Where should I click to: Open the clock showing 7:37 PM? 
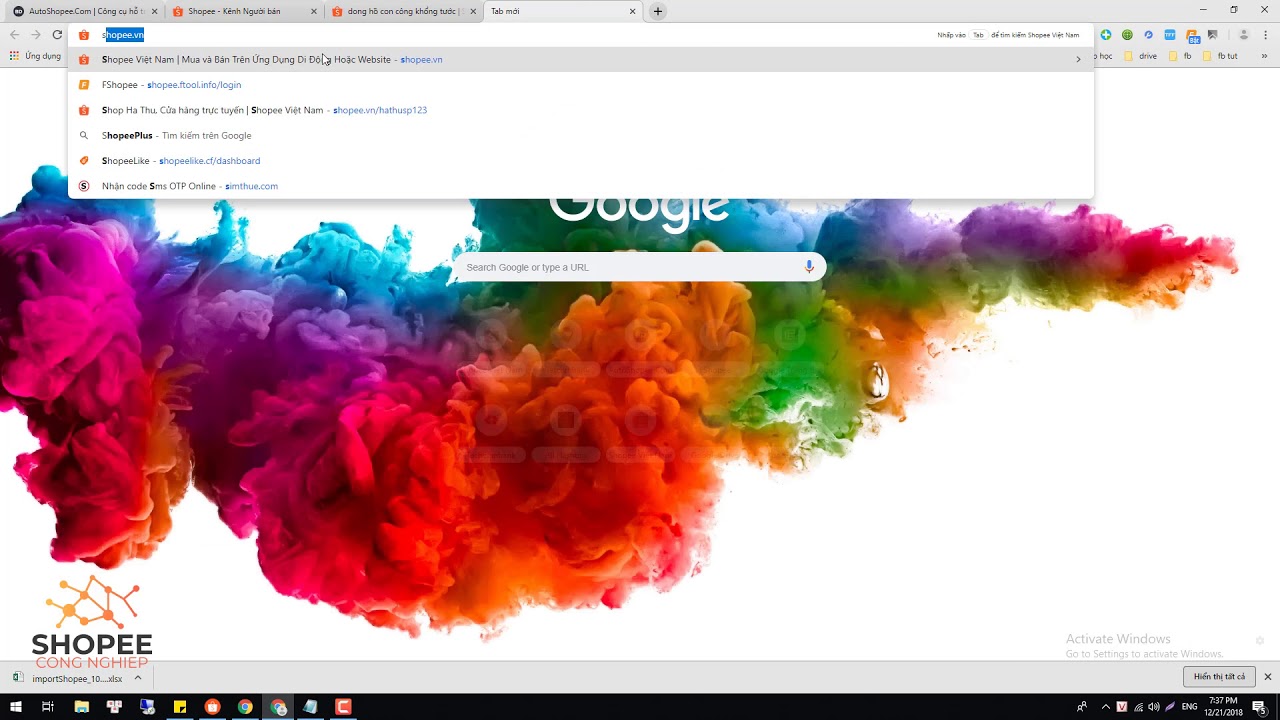[x=1223, y=707]
